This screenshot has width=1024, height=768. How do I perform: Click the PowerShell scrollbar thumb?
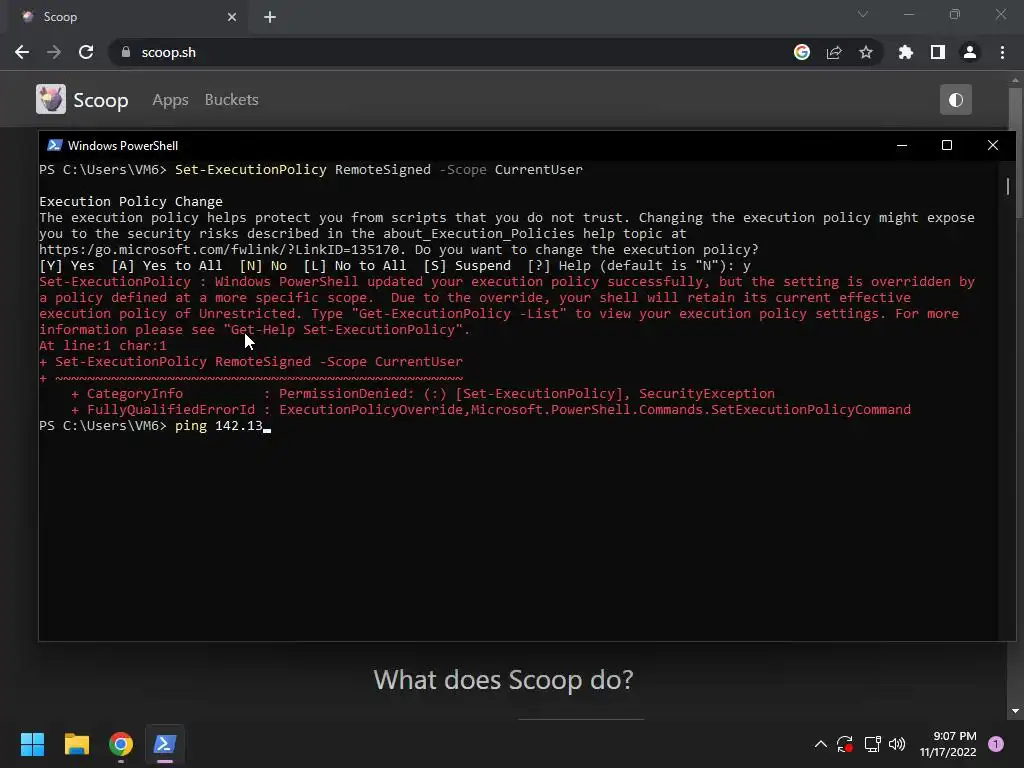click(x=1008, y=186)
